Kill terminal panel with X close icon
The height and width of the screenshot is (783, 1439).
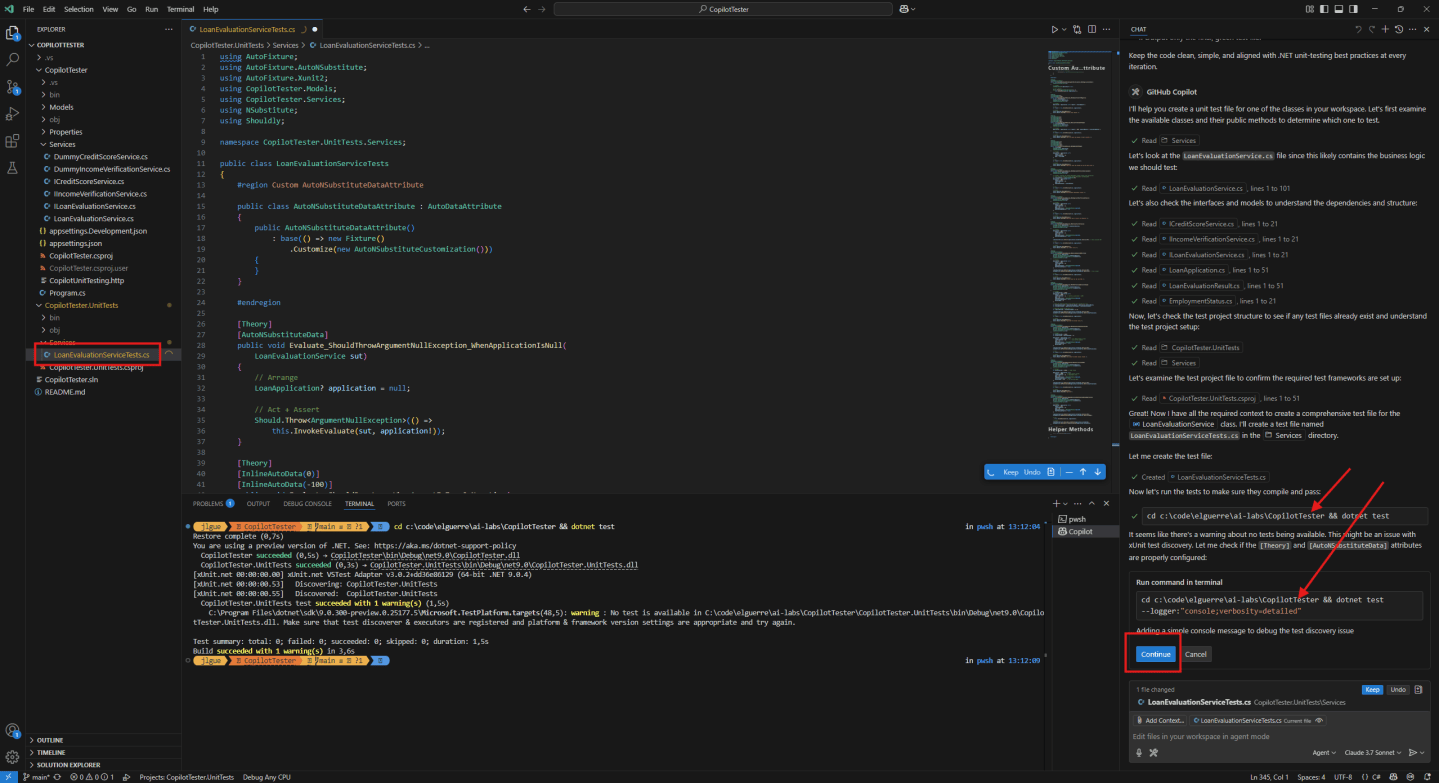pos(1106,503)
